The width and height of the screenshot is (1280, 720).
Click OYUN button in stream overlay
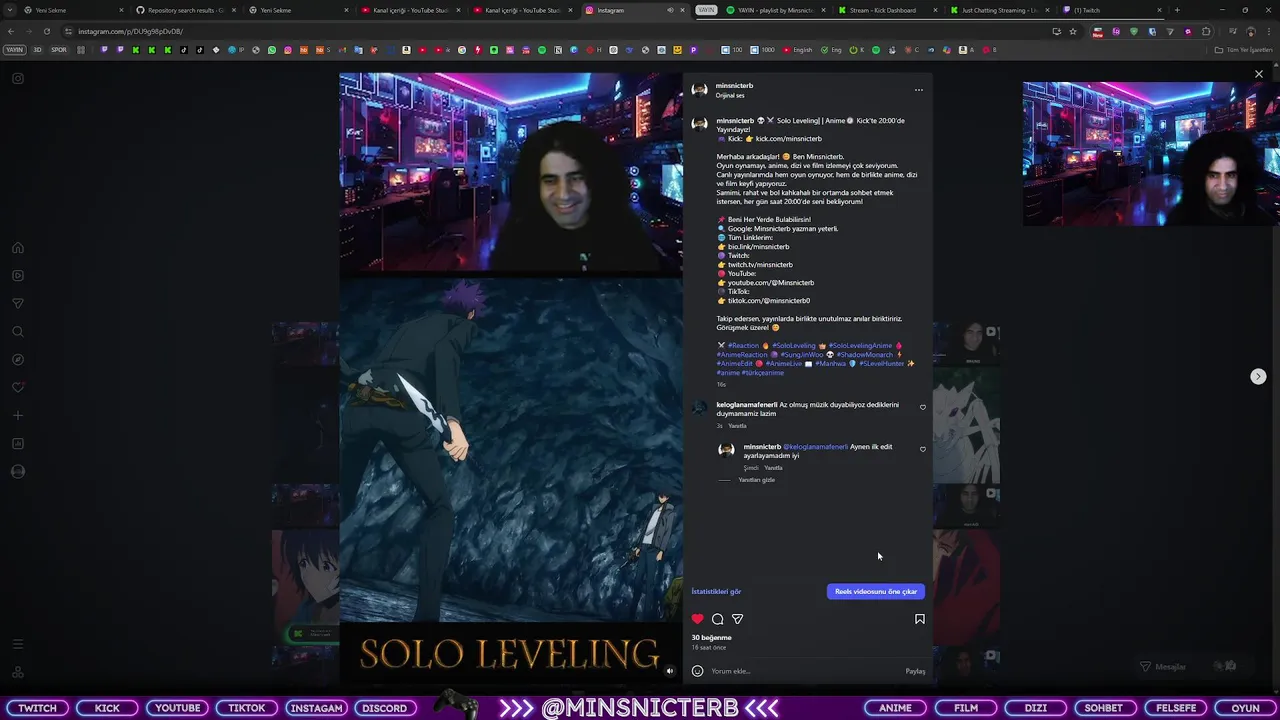pyautogui.click(x=1245, y=708)
